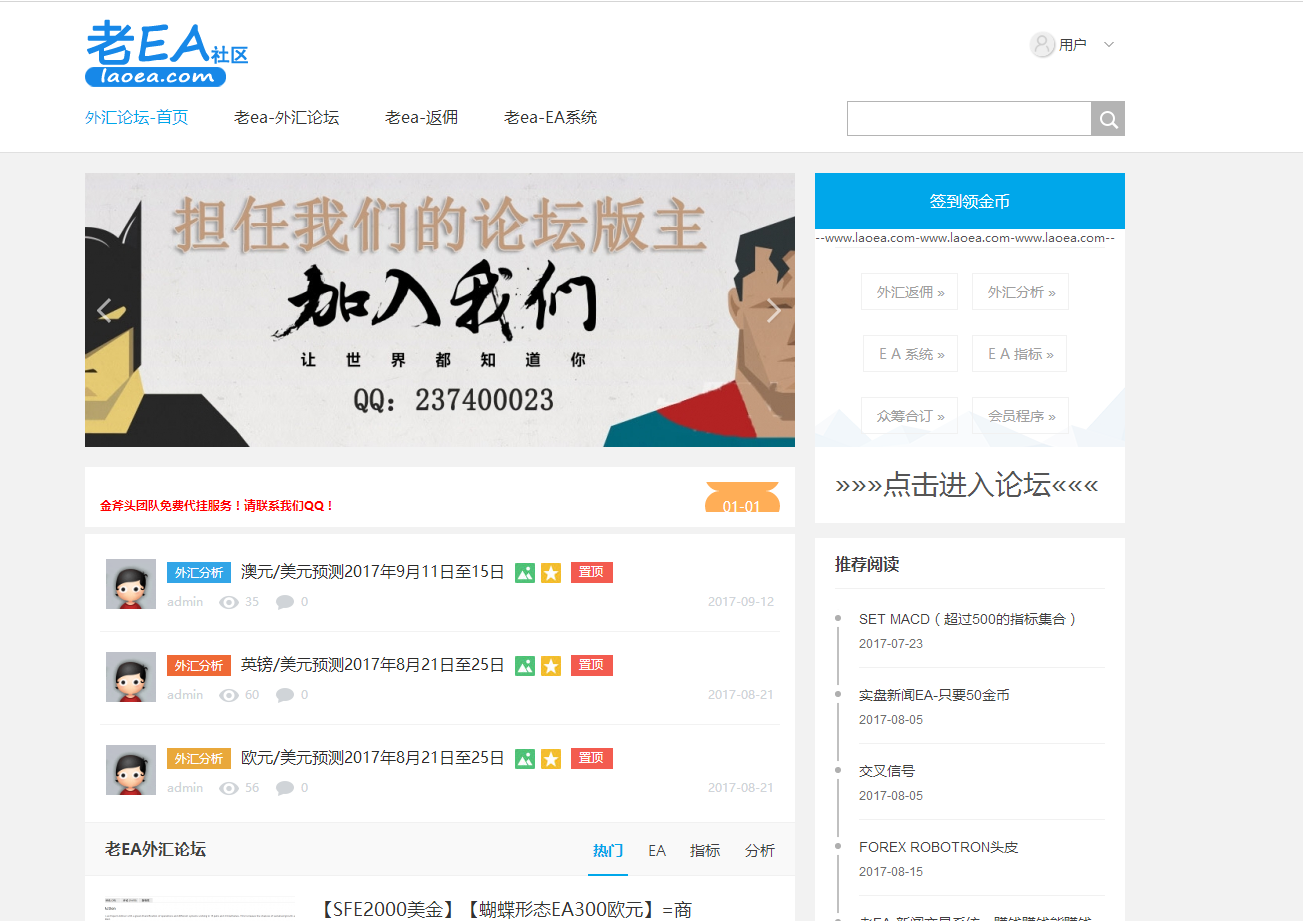Screen dimensions: 1303x921
Task: Switch to the 热门 tab
Action: [x=608, y=850]
